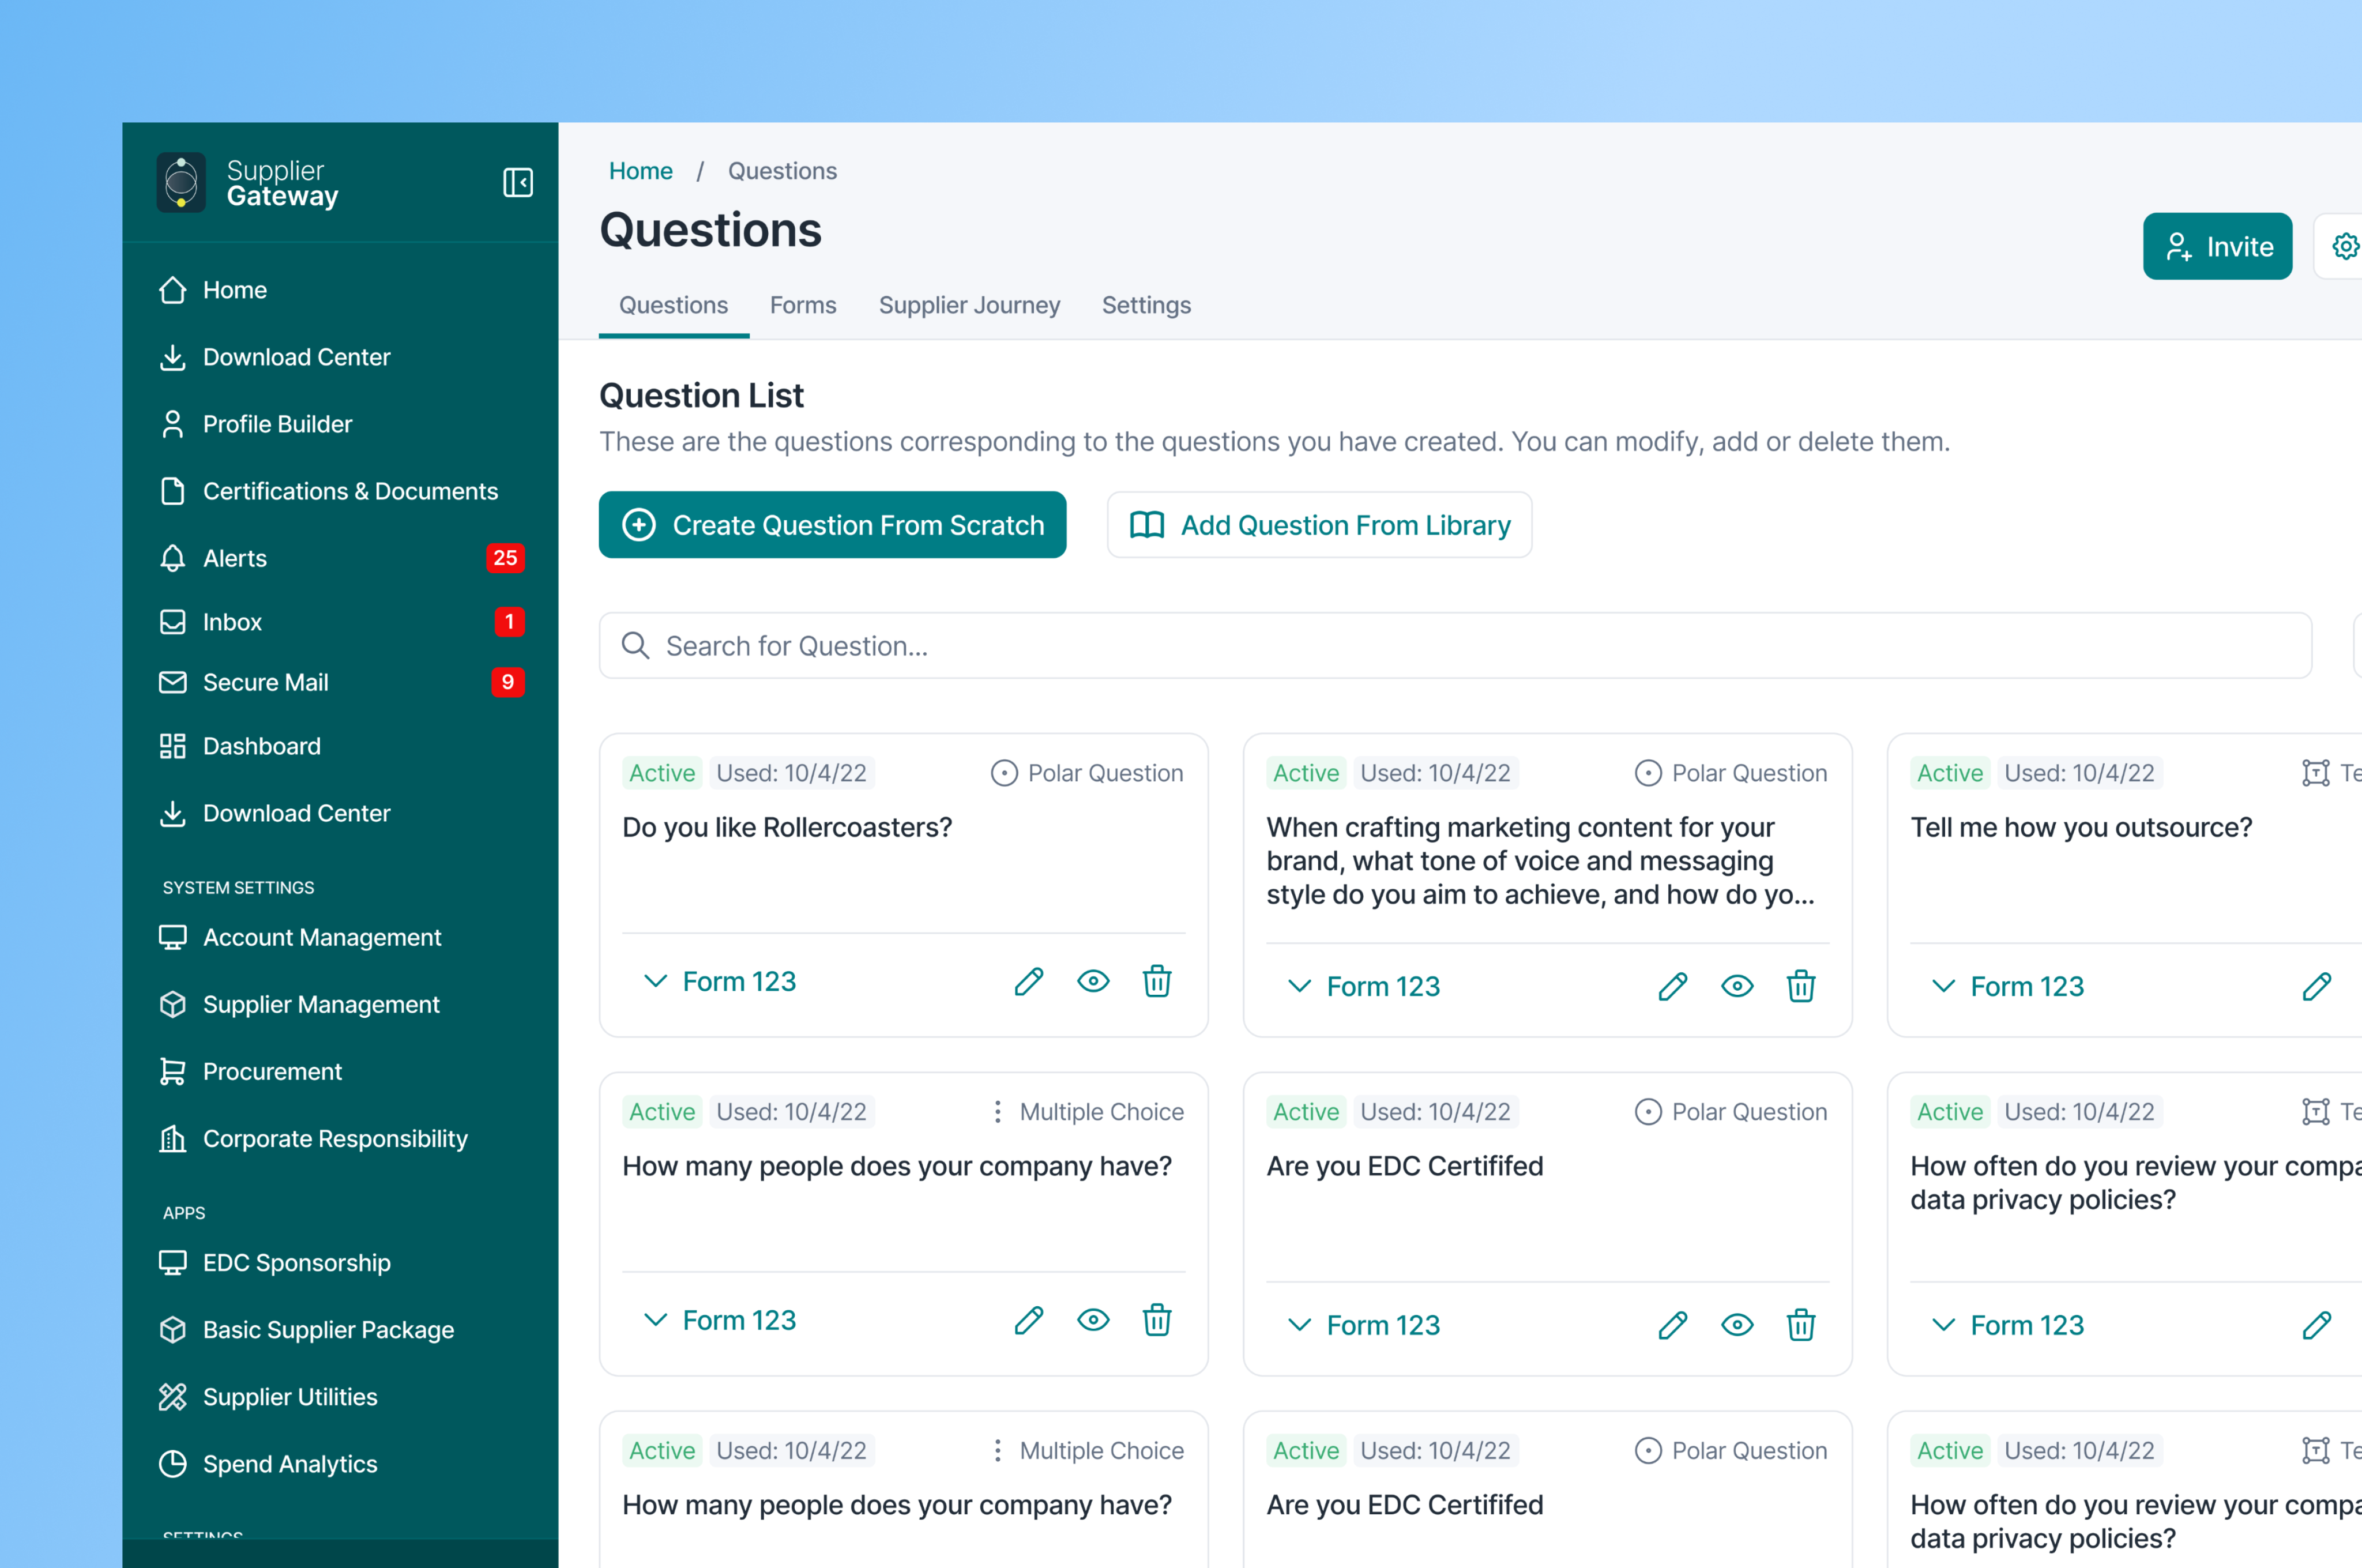The width and height of the screenshot is (2362, 1568).
Task: Click 'Multiple Choice' on middle-row 'How many people' card
Action: pos(1102,1112)
